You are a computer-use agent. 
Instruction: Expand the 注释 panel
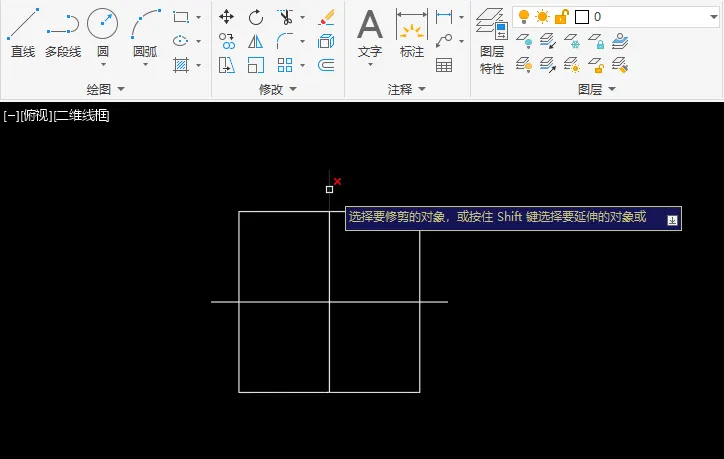pyautogui.click(x=406, y=89)
